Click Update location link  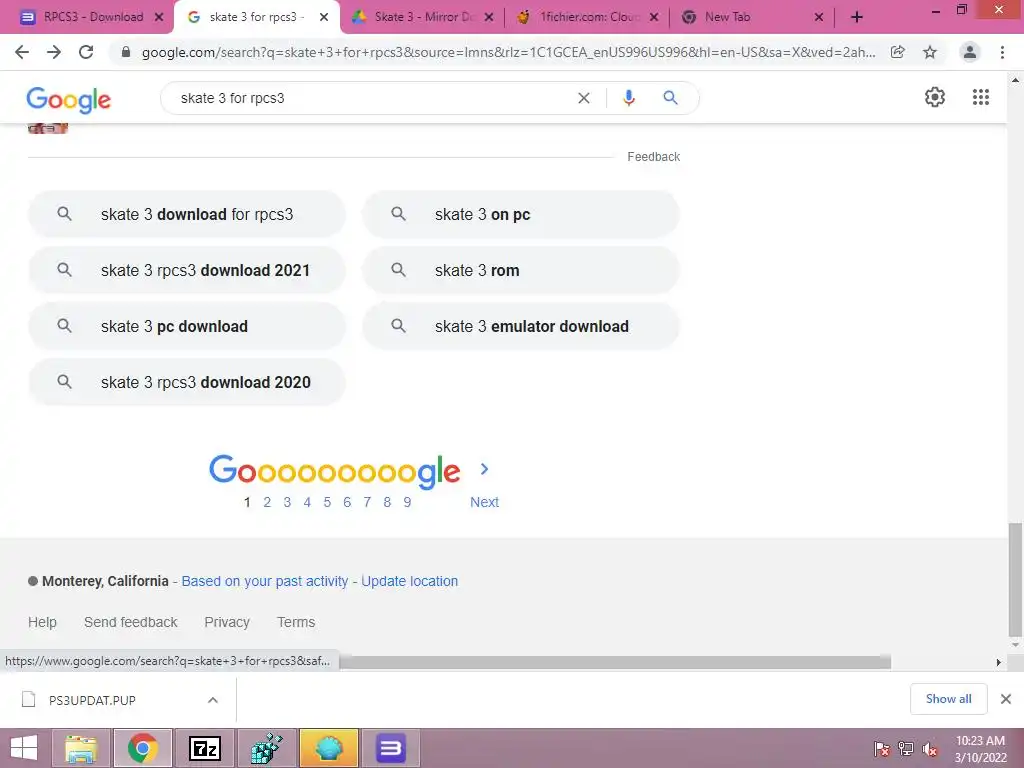pyautogui.click(x=409, y=581)
